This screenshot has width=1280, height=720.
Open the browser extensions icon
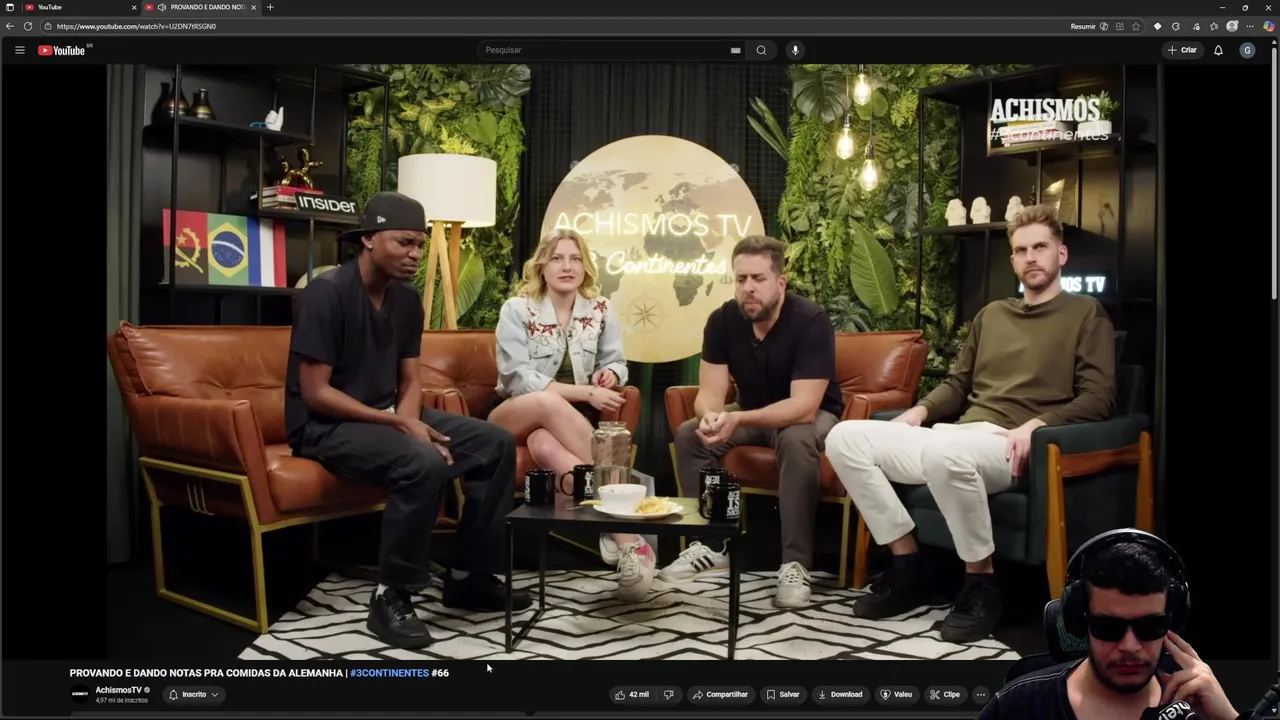tap(1196, 26)
